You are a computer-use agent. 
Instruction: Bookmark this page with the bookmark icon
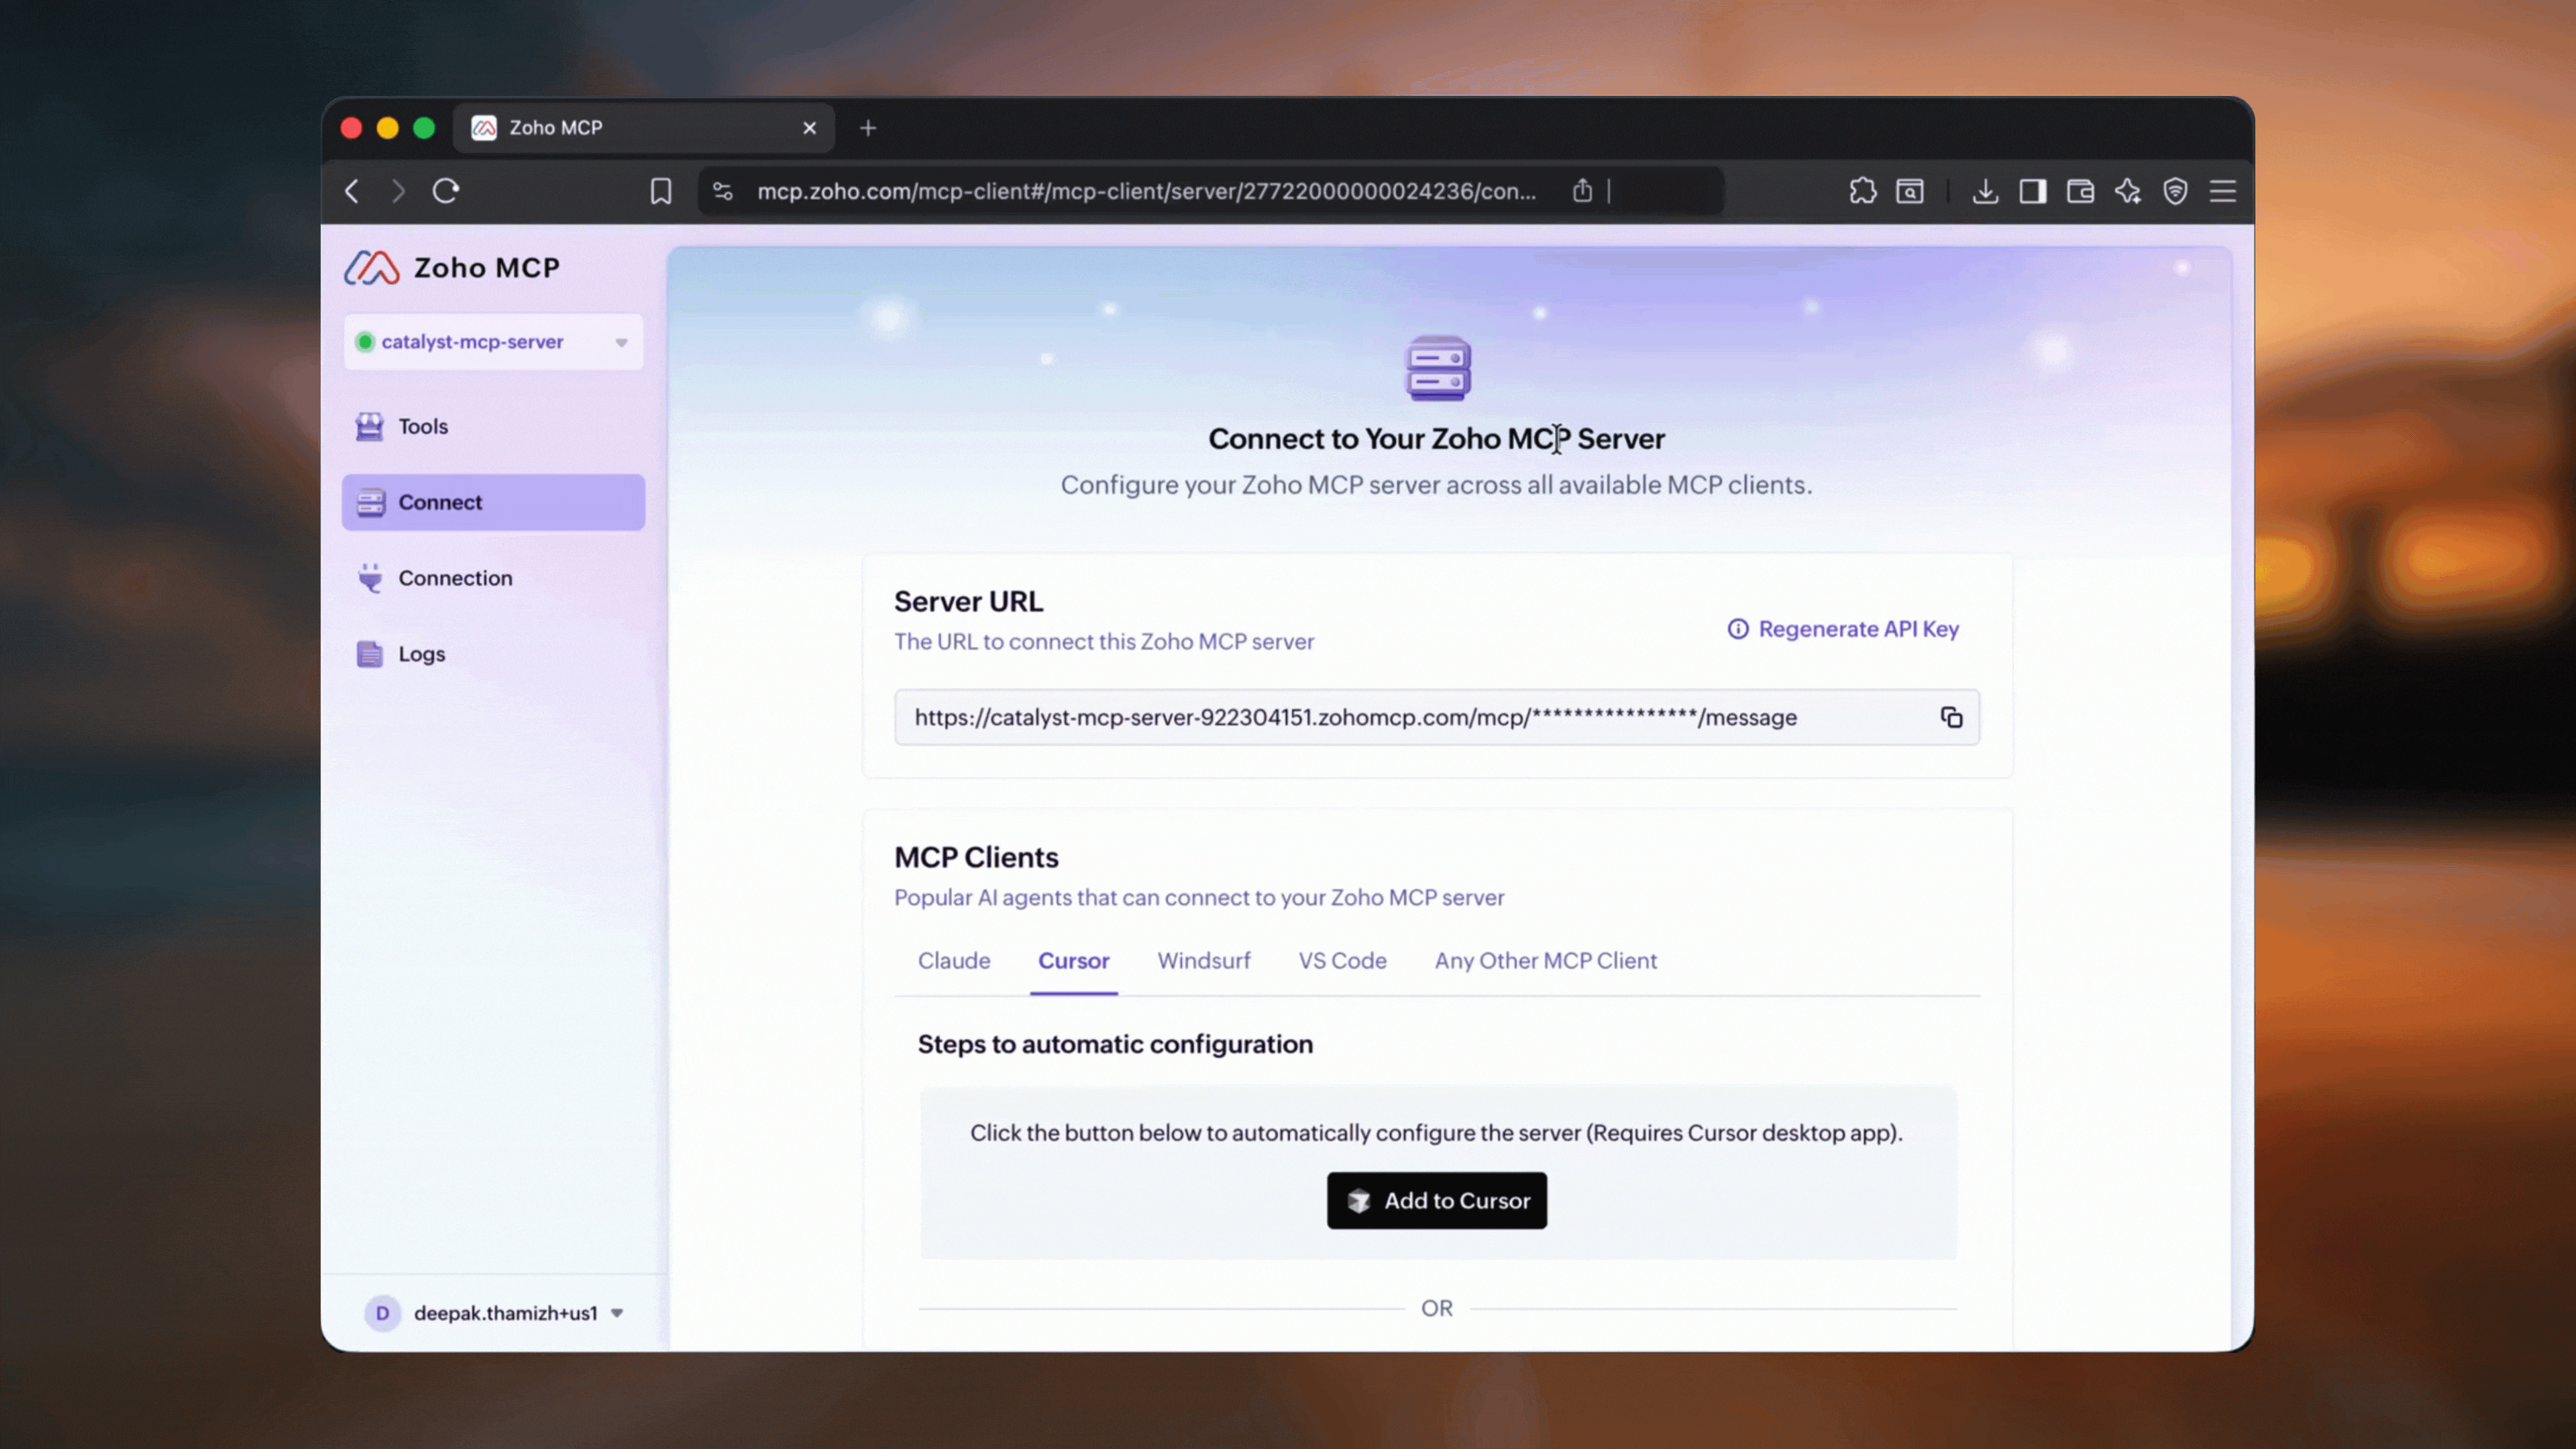(661, 191)
